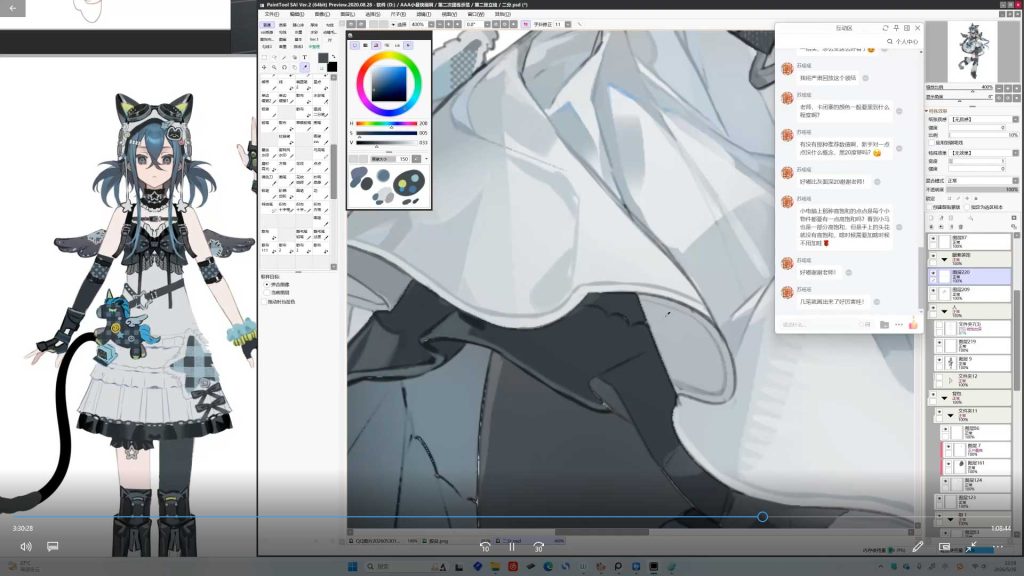Screen dimensions: 1024x576
Task: Open the rotation angle dropdown
Action: 487,24
